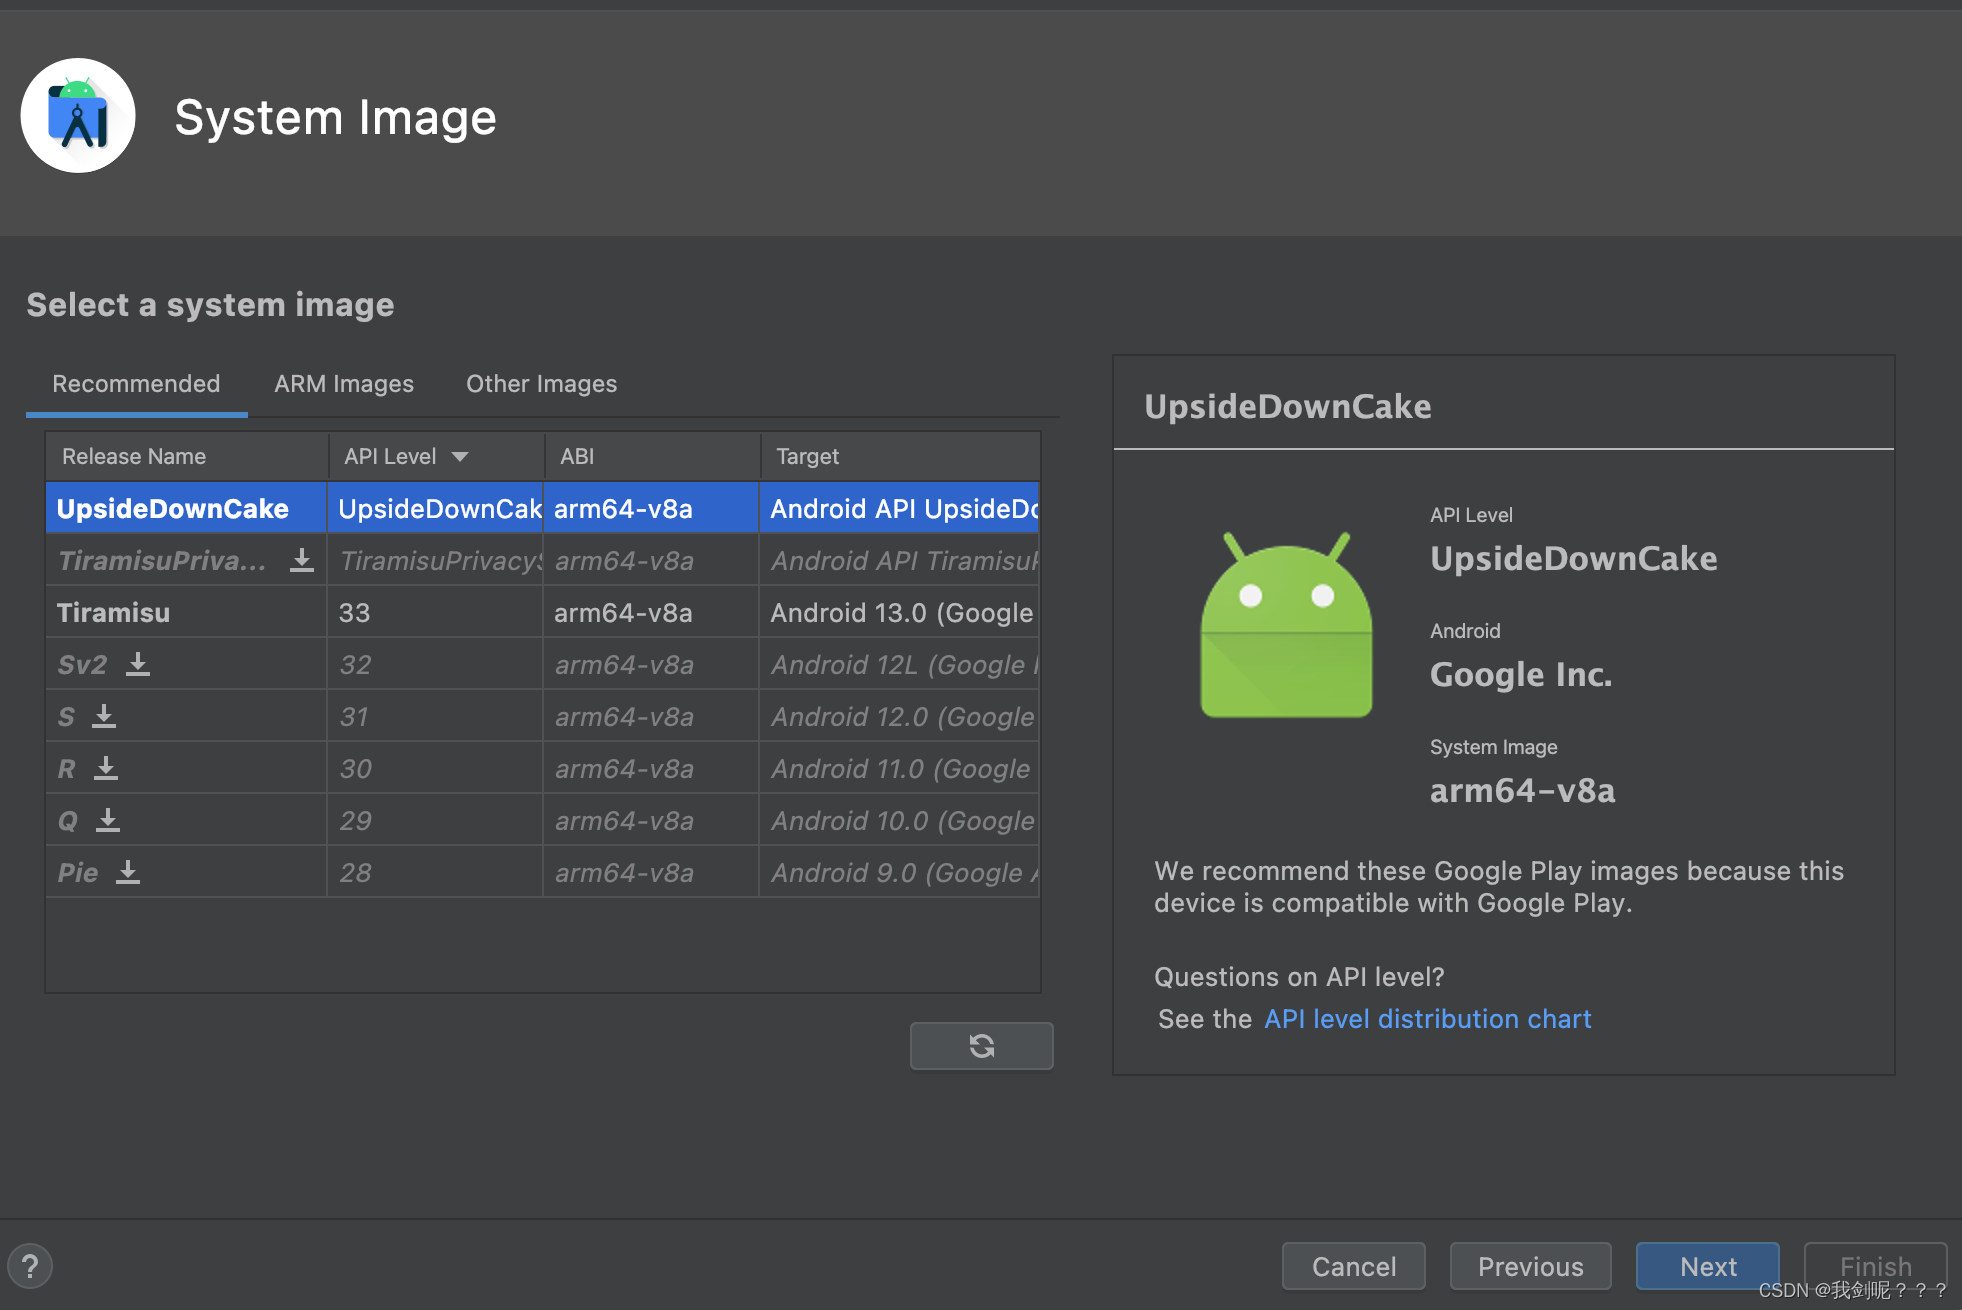Image resolution: width=1962 pixels, height=1310 pixels.
Task: Download the R release image
Action: tap(105, 769)
